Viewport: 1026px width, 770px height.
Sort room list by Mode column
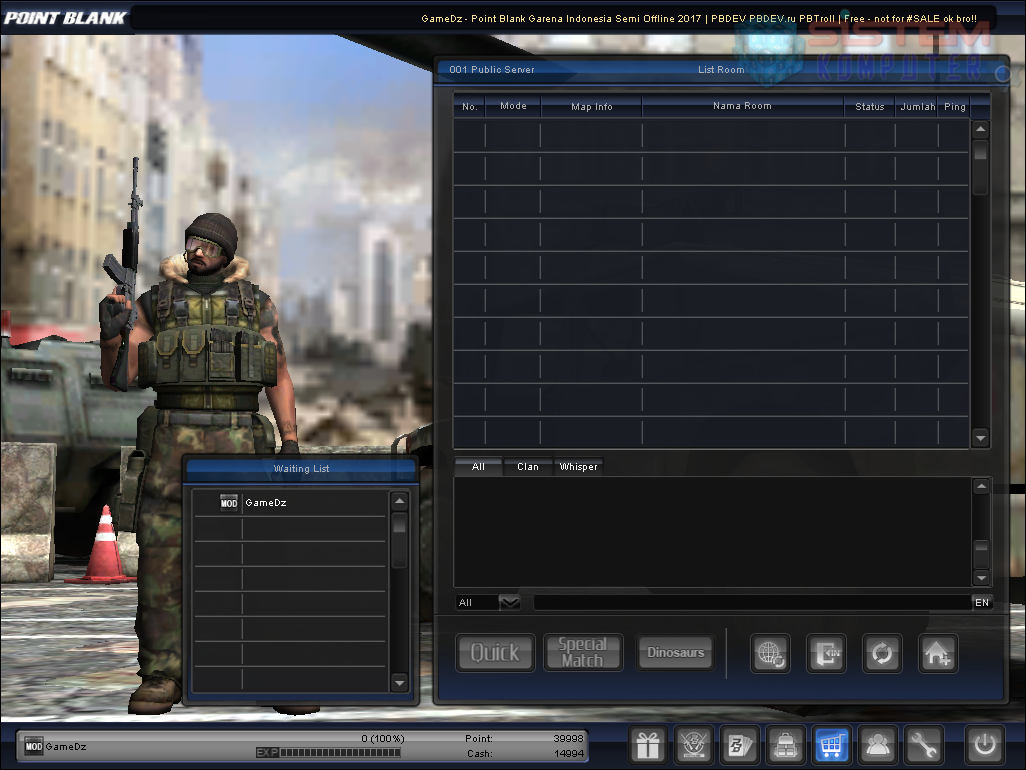[513, 106]
